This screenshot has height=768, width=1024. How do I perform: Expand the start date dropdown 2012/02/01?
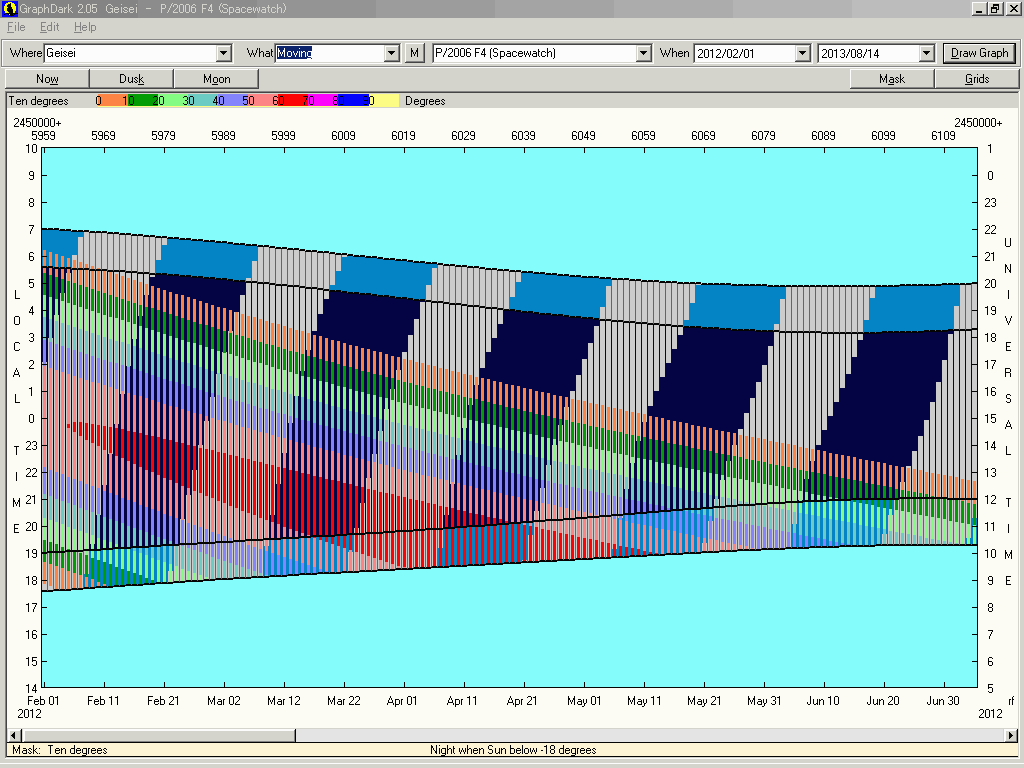point(802,53)
